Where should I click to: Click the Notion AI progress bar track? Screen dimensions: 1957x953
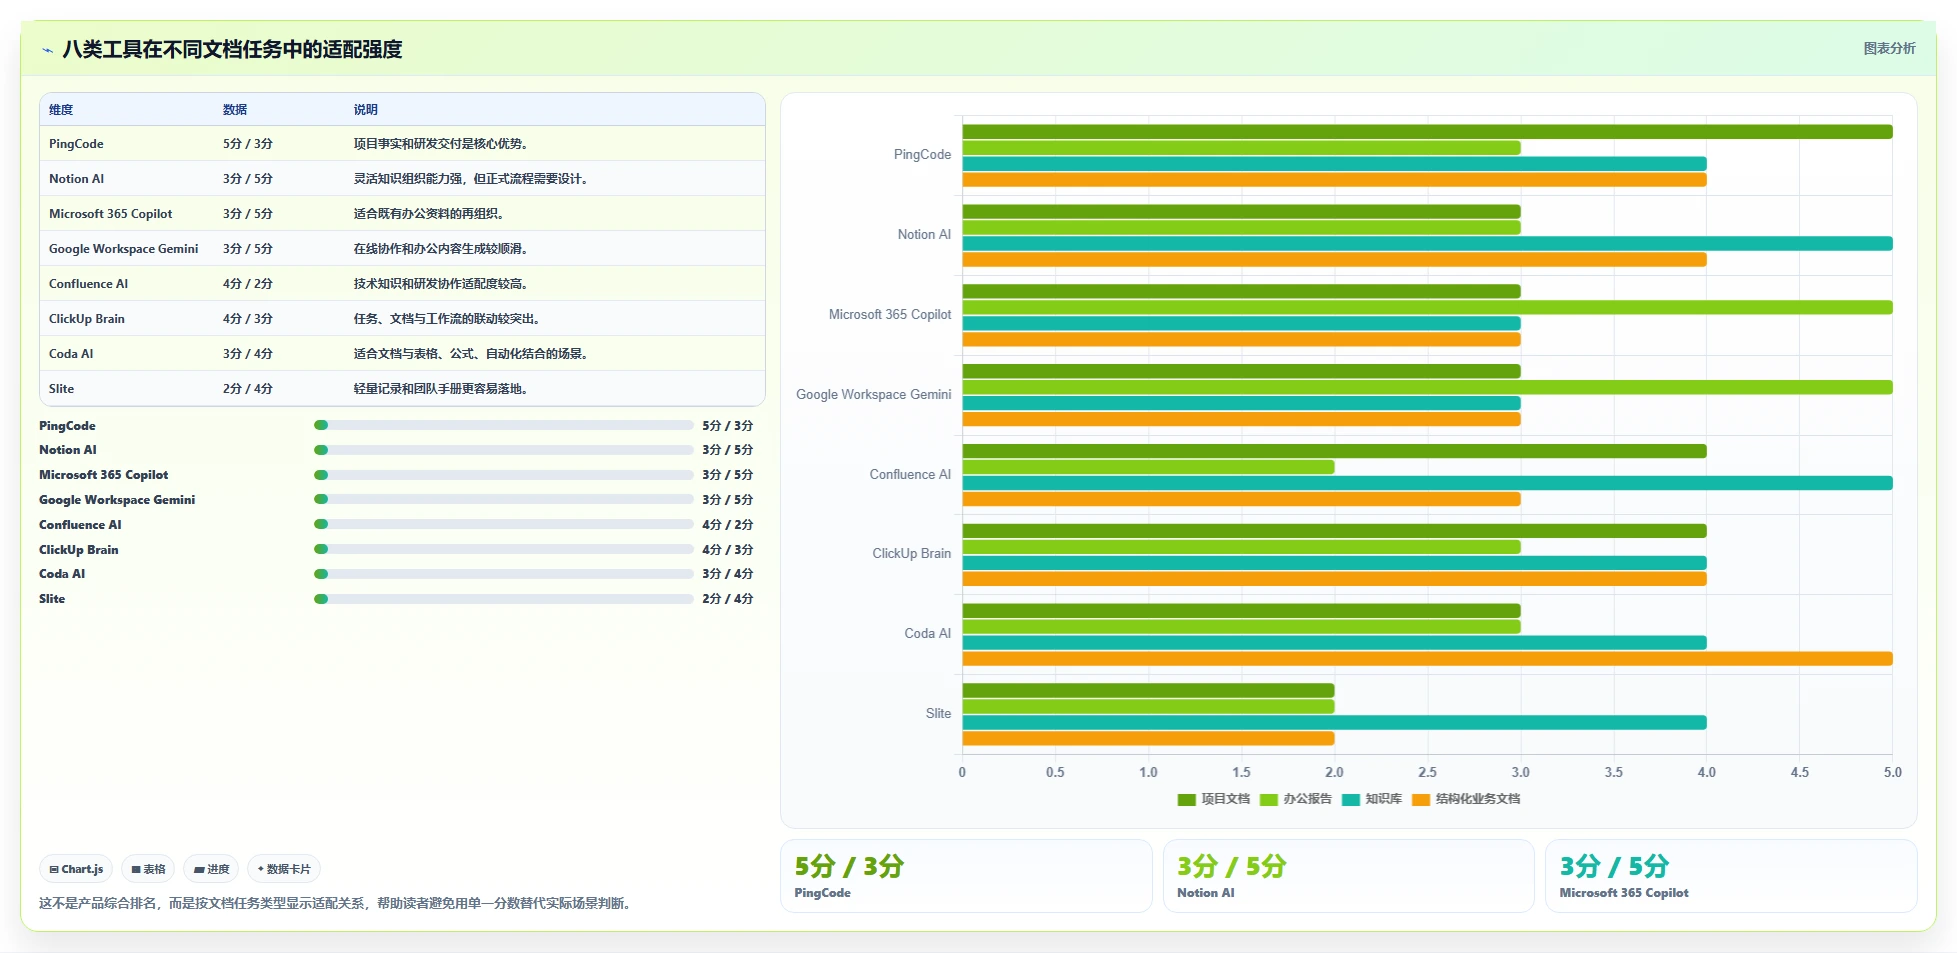(x=504, y=450)
